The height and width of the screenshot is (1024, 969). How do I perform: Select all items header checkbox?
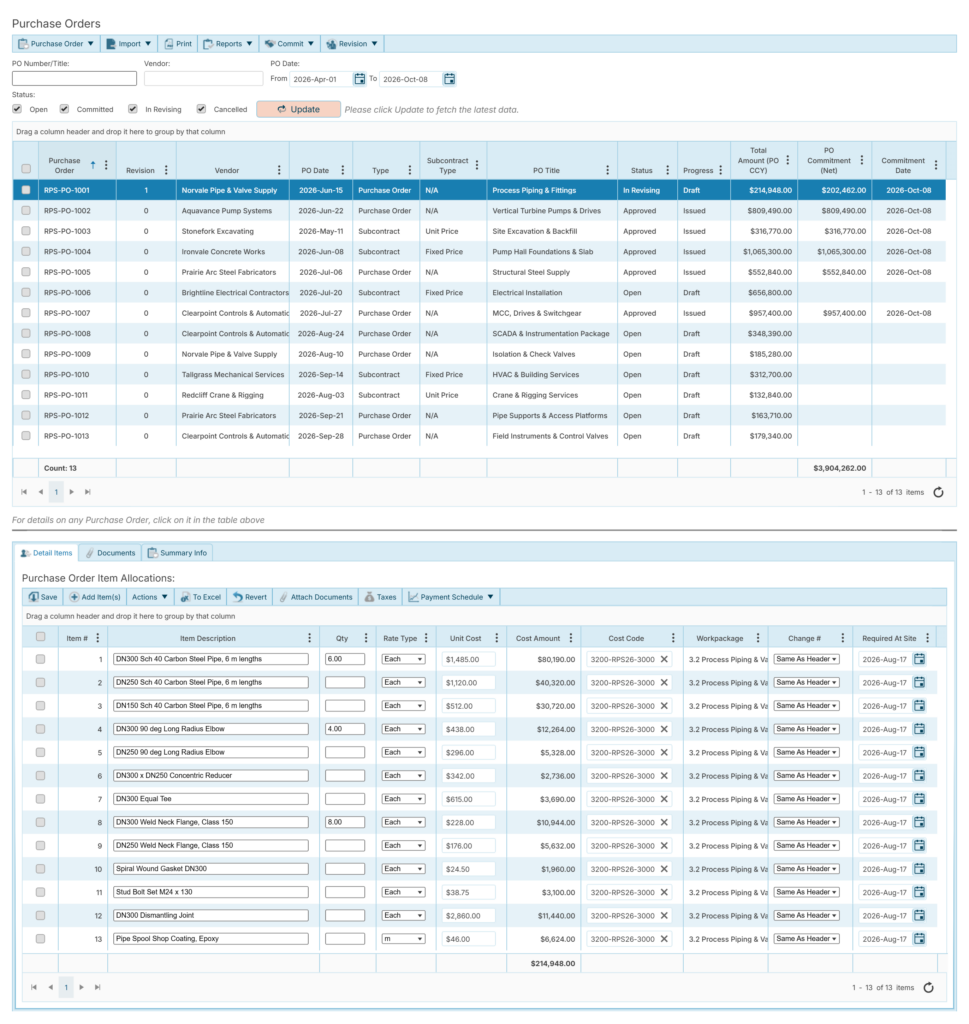point(40,637)
